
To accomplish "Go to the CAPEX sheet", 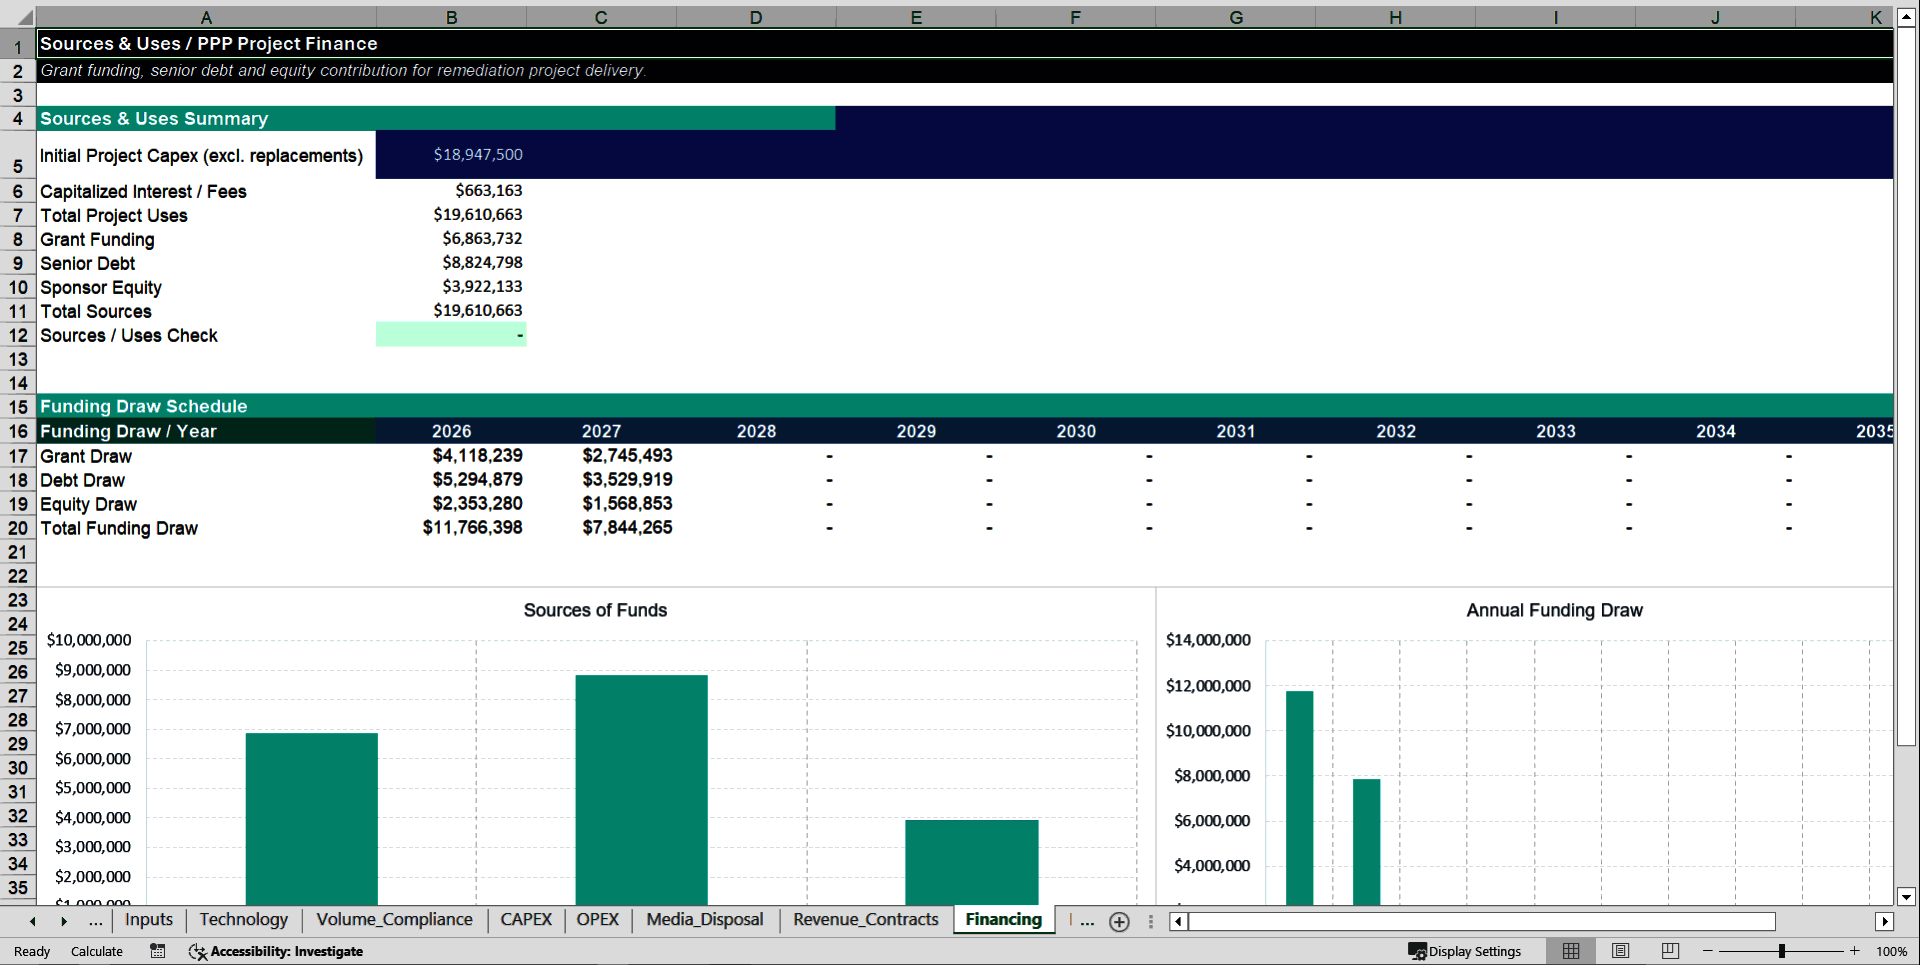I will click(x=526, y=920).
